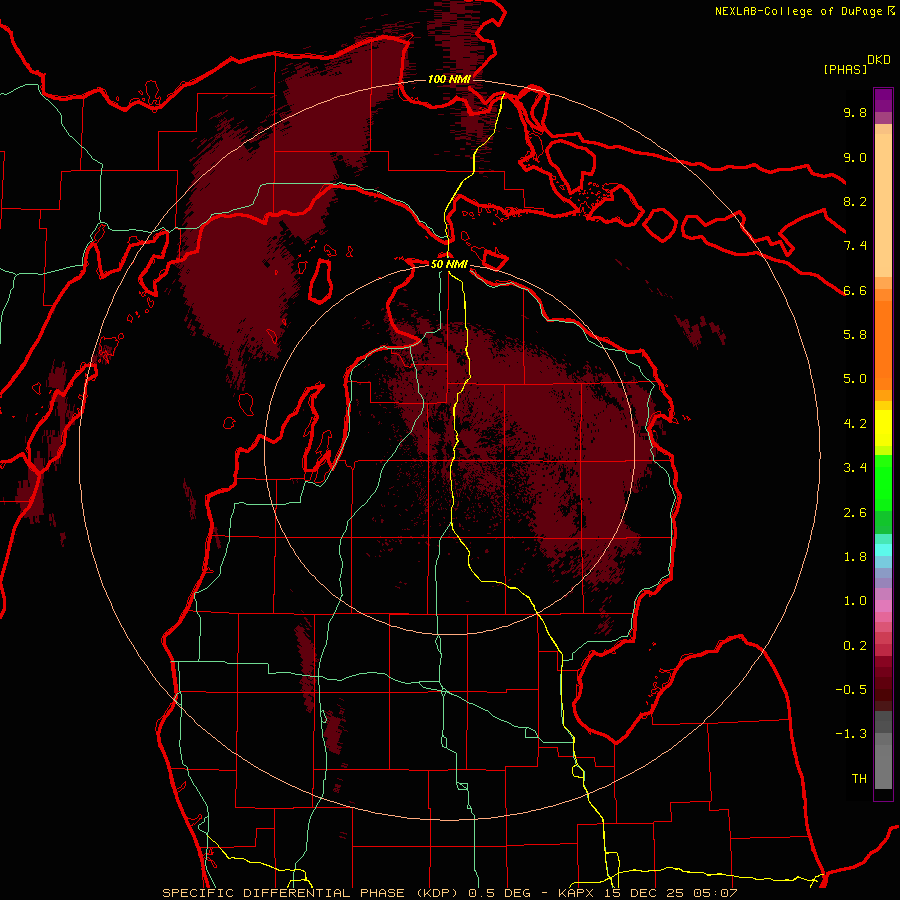Select the 3.4 scale value
The width and height of the screenshot is (900, 900).
[855, 468]
